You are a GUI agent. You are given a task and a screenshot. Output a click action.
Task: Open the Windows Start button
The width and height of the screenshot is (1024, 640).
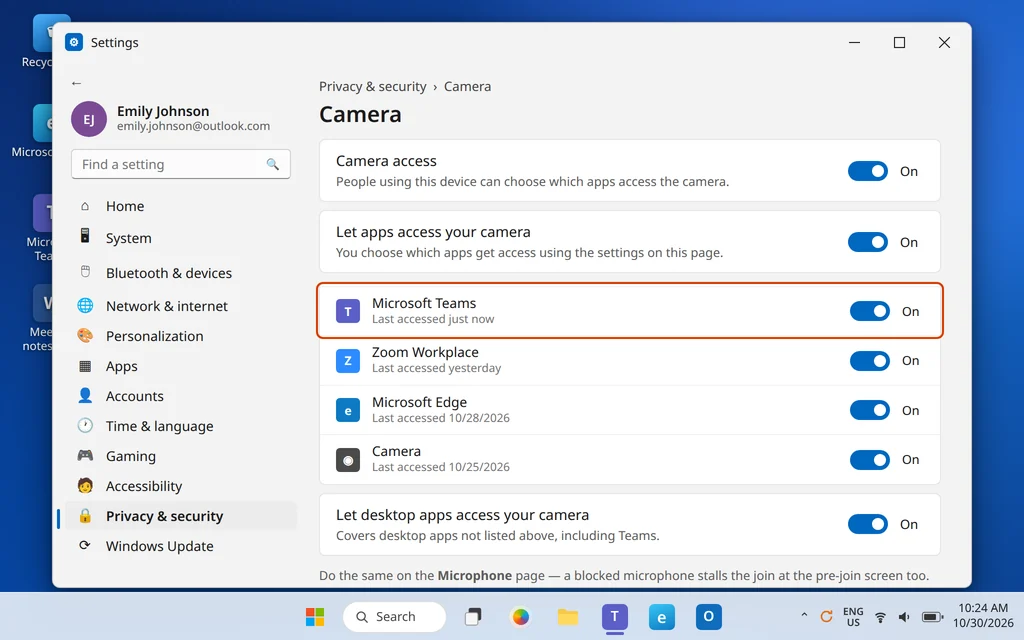pyautogui.click(x=315, y=616)
